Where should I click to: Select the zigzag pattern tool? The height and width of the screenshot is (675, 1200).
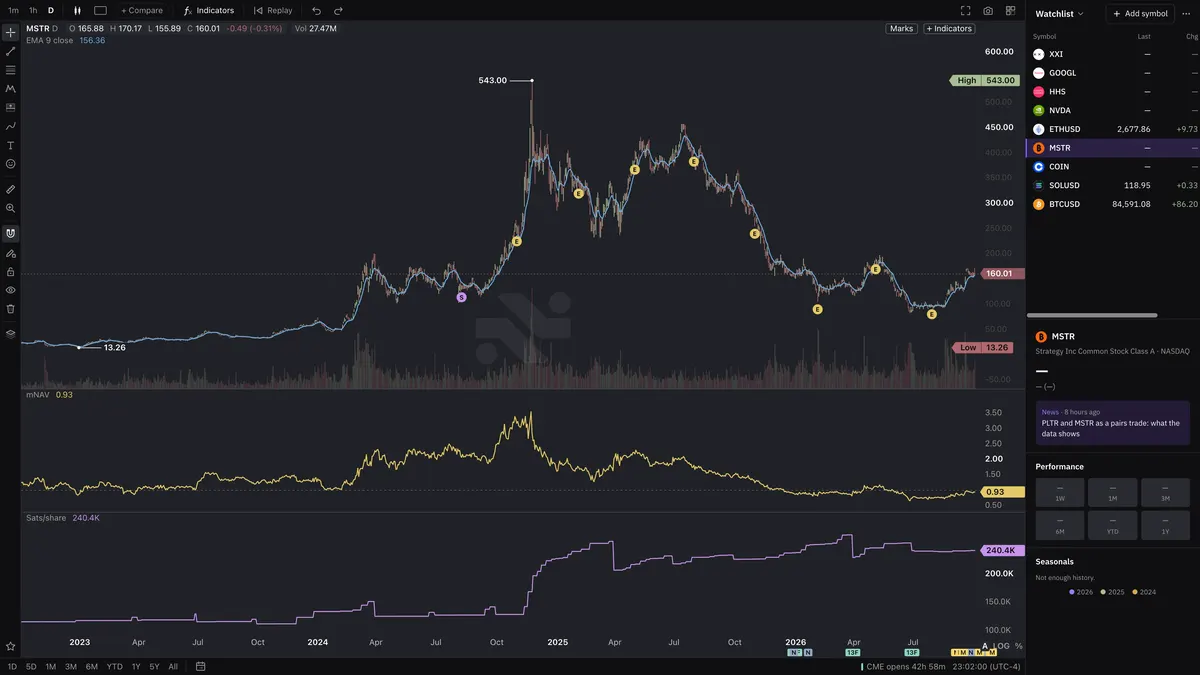coord(10,89)
